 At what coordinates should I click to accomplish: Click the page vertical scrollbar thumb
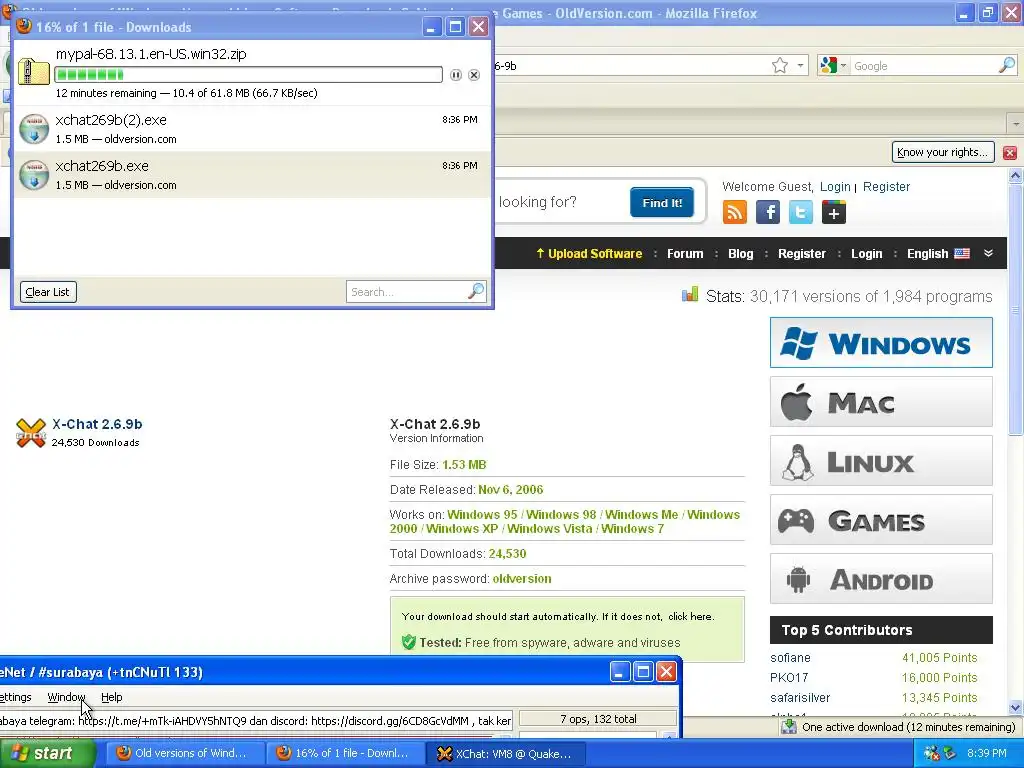(1015, 310)
